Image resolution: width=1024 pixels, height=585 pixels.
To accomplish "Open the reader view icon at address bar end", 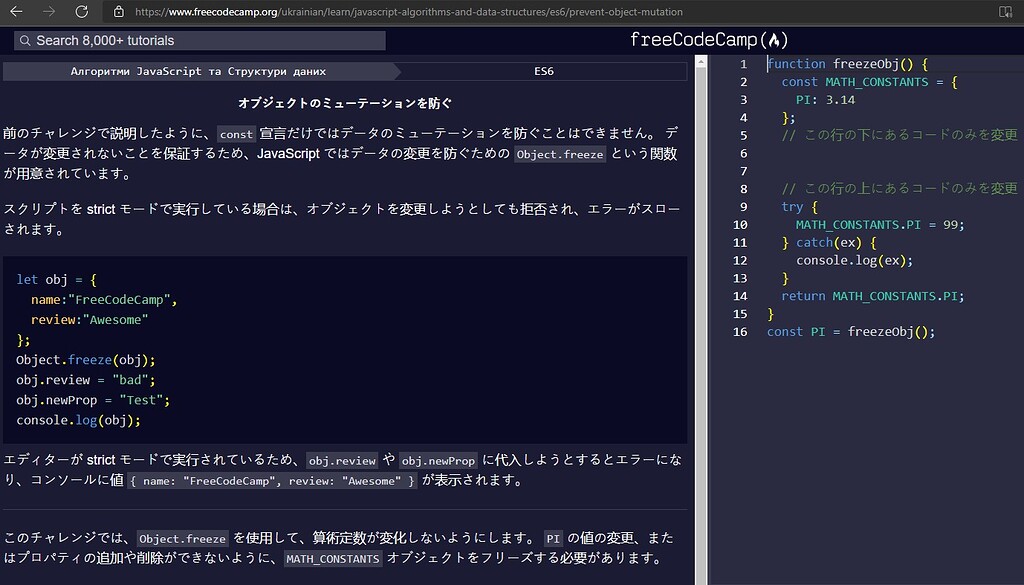I will [x=1005, y=11].
